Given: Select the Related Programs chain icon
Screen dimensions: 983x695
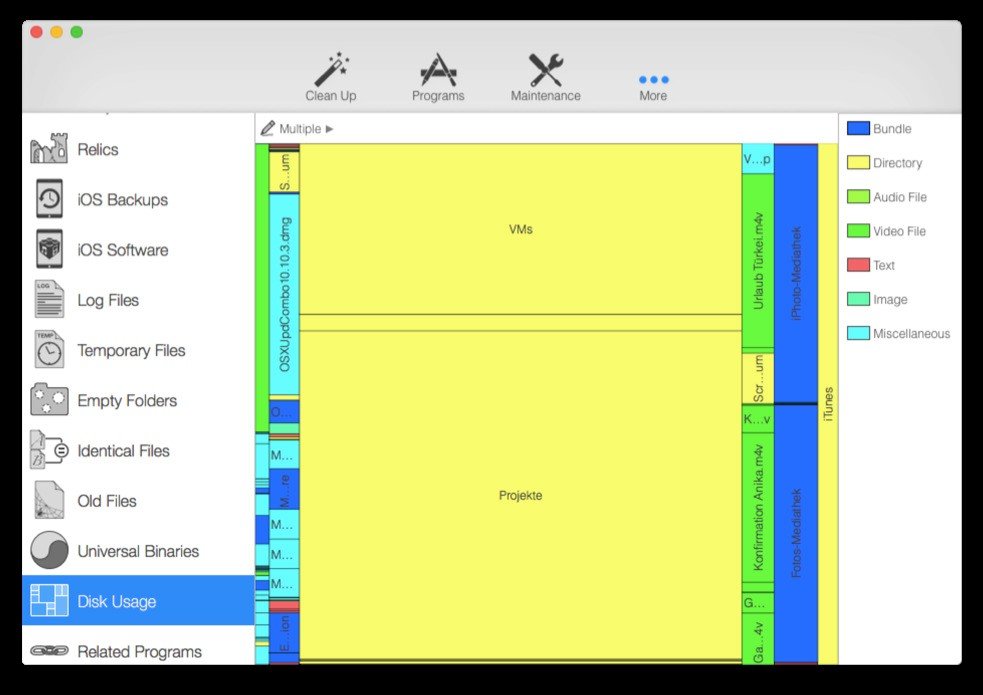Looking at the screenshot, I should pos(49,651).
